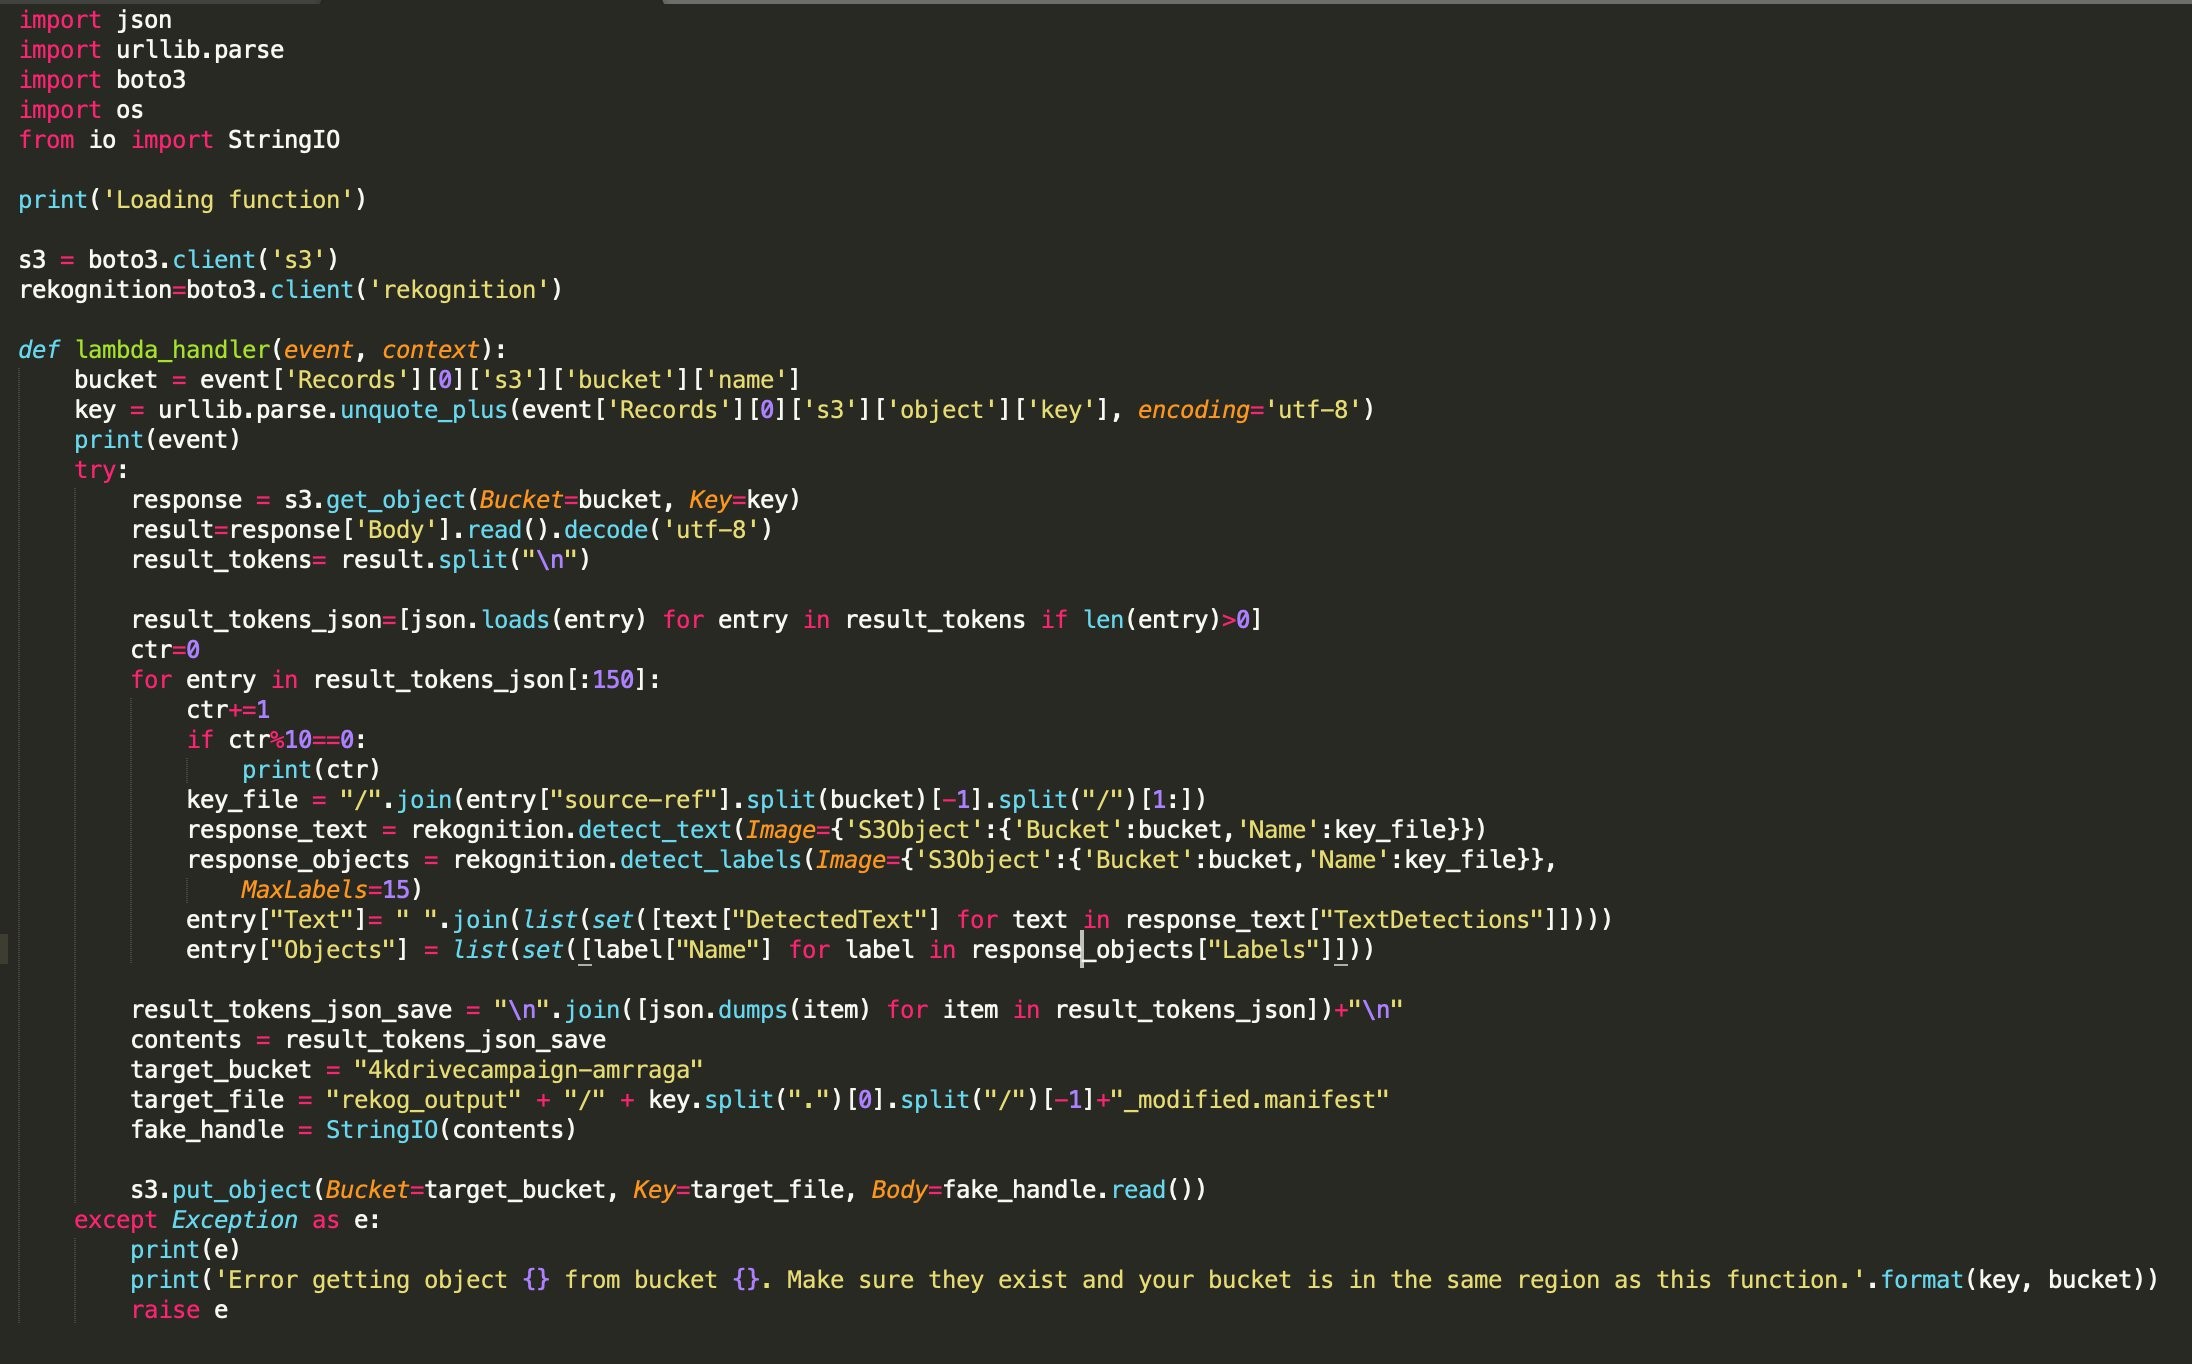This screenshot has height=1364, width=2192.
Task: Click the key_file variable being assigned
Action: tap(242, 800)
